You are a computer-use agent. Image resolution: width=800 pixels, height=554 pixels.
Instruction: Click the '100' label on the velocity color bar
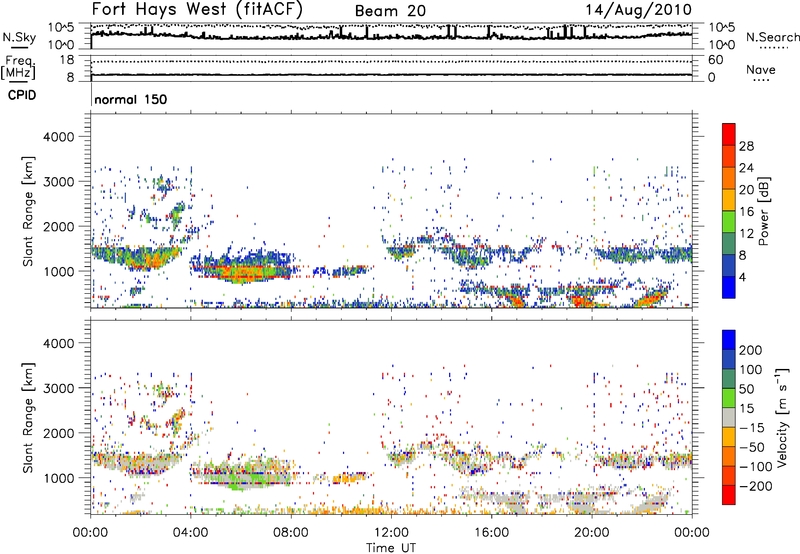coord(751,370)
